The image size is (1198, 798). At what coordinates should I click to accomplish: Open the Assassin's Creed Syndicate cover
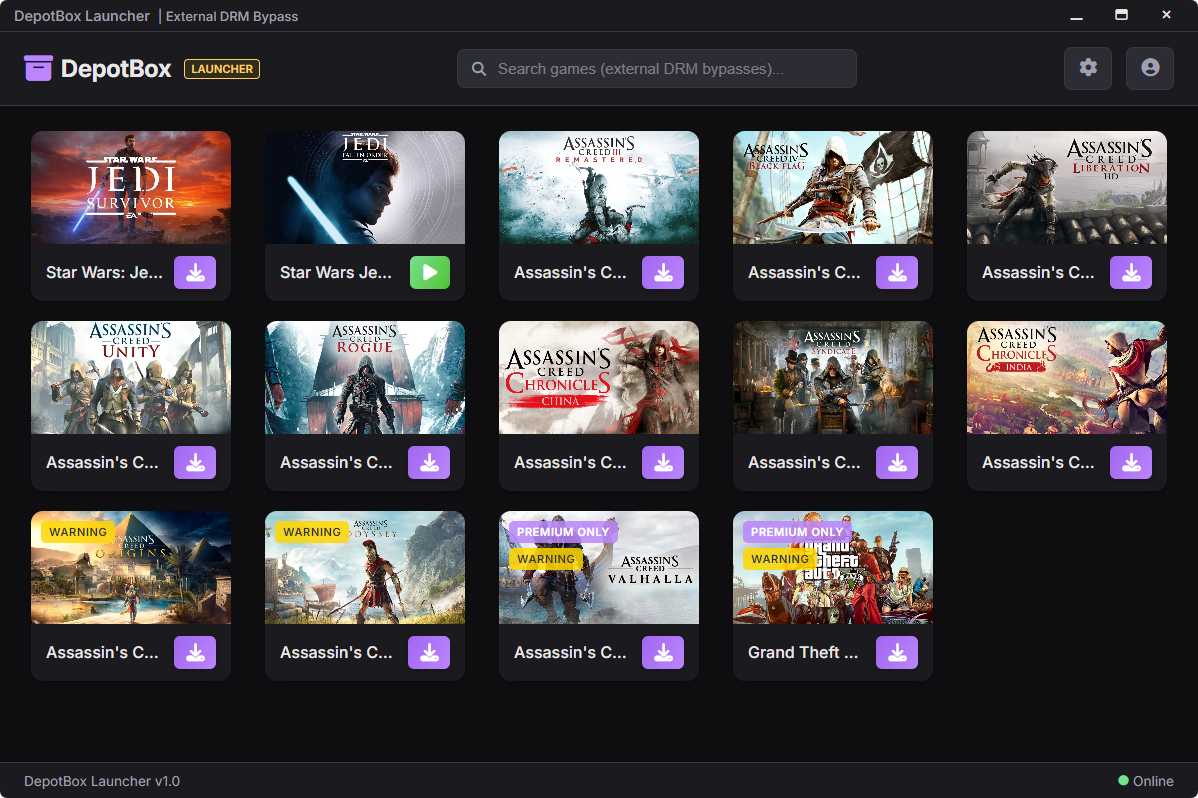coord(833,378)
